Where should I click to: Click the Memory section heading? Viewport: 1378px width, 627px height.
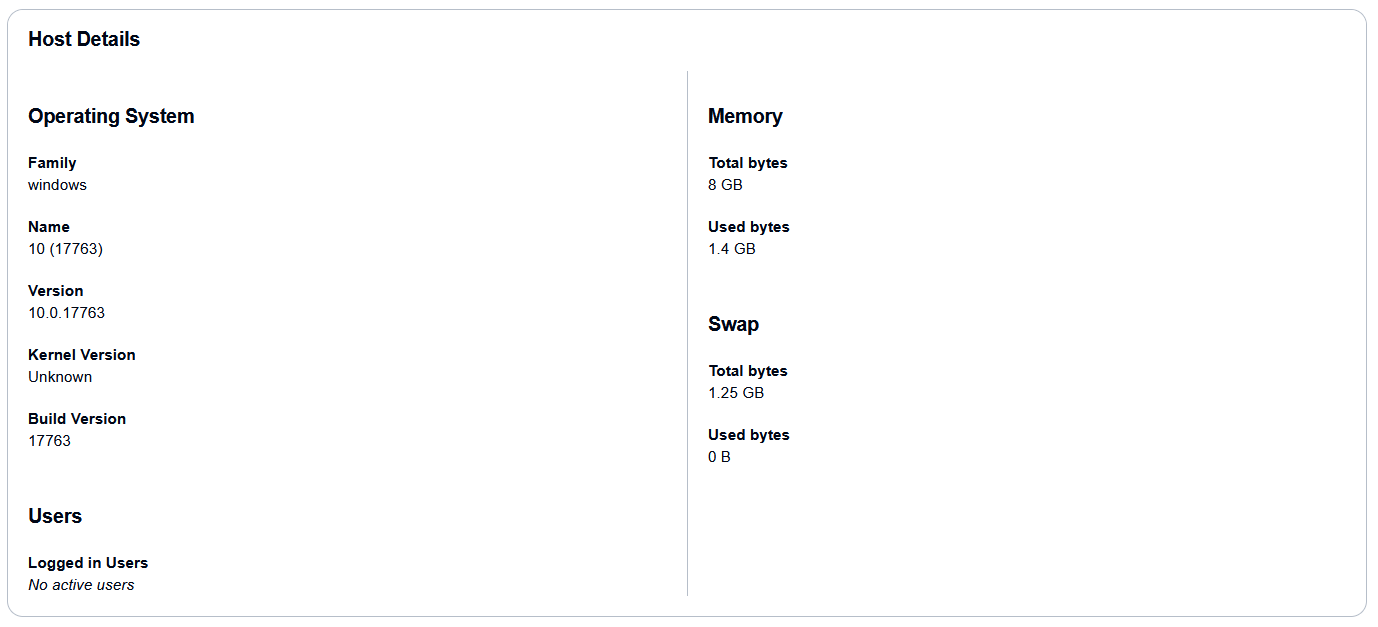[745, 116]
